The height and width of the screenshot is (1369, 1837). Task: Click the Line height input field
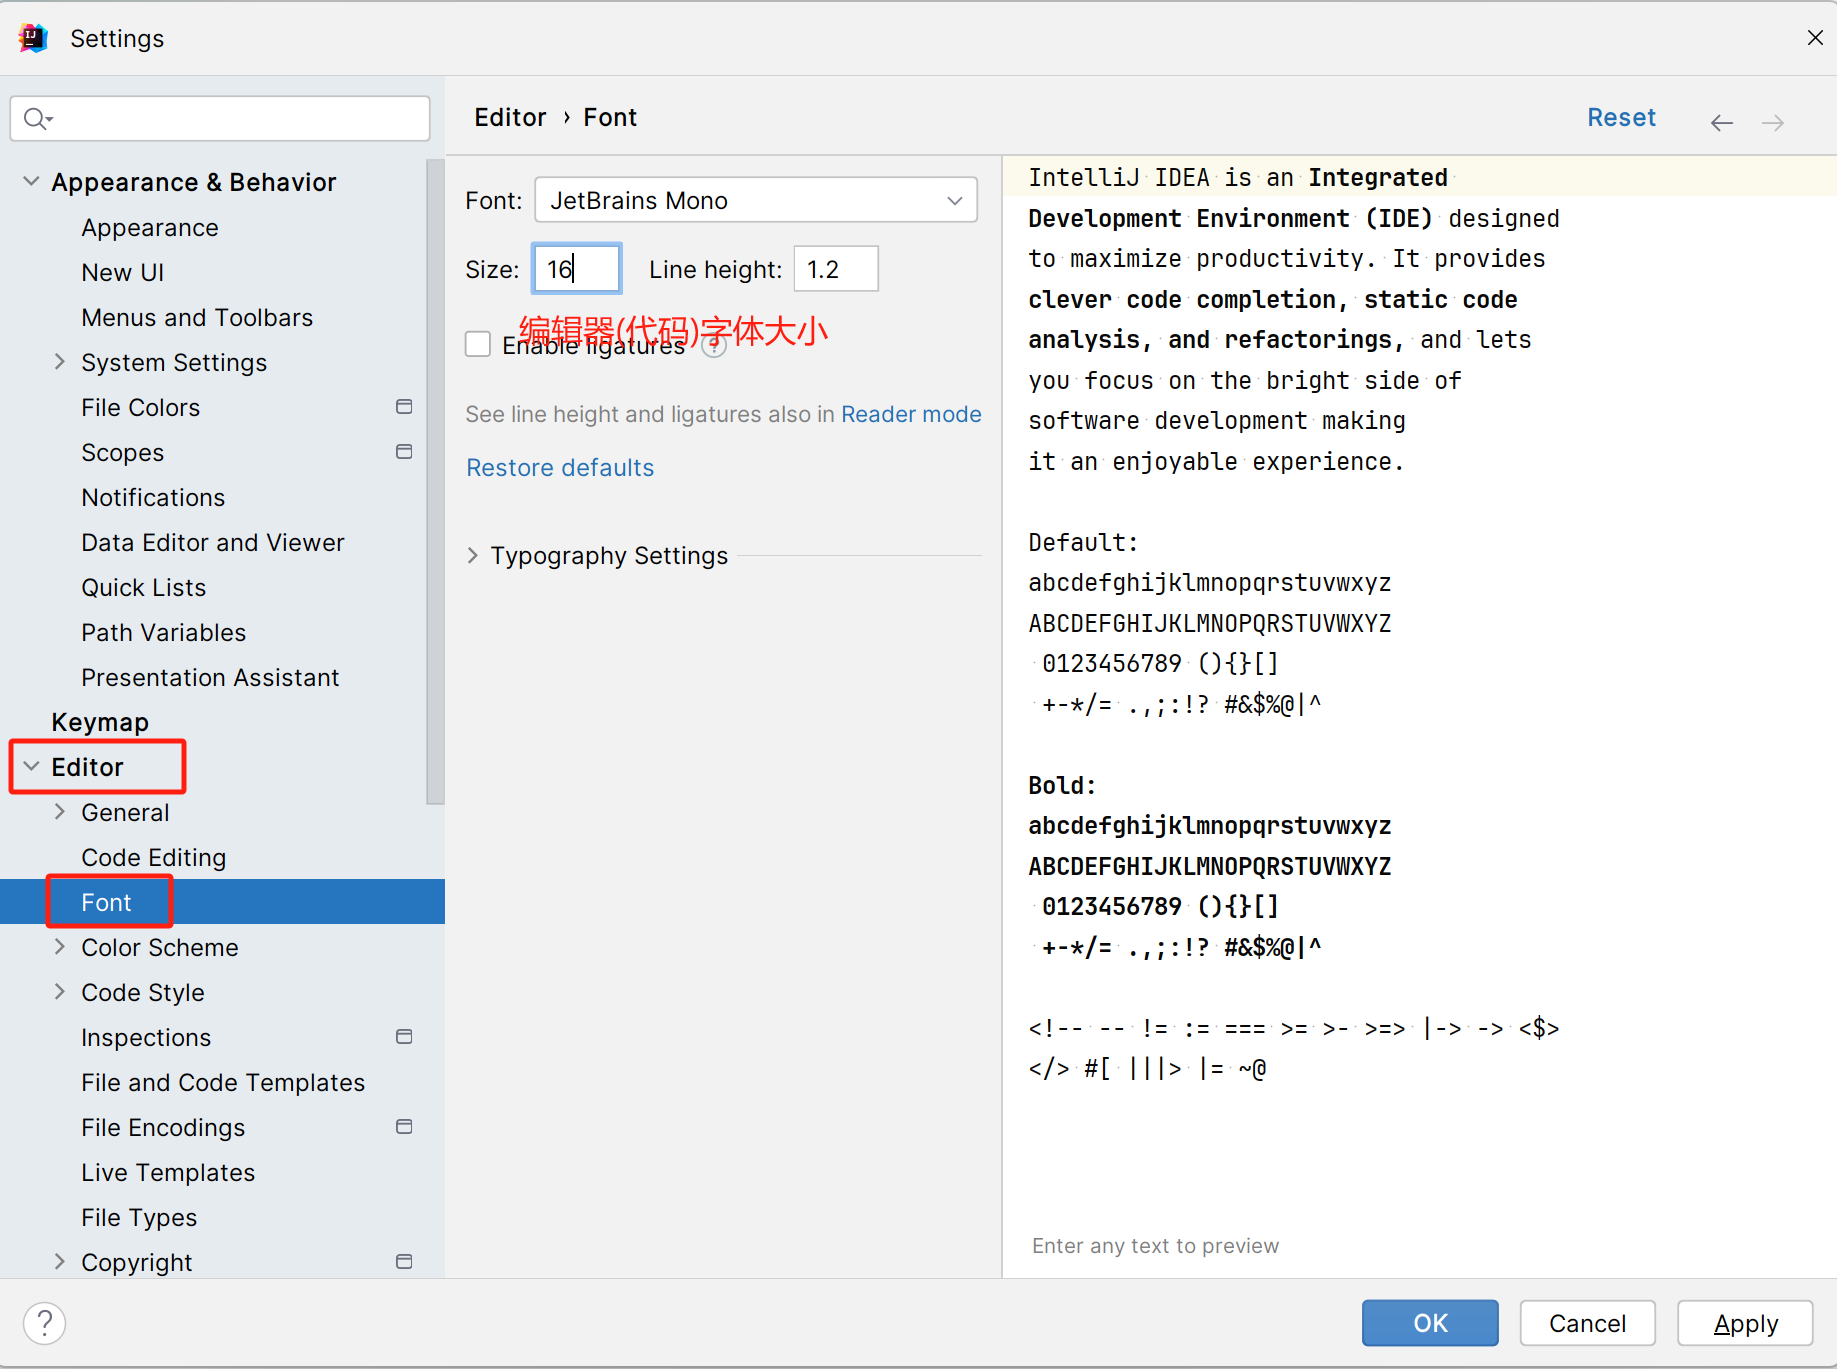click(x=836, y=269)
